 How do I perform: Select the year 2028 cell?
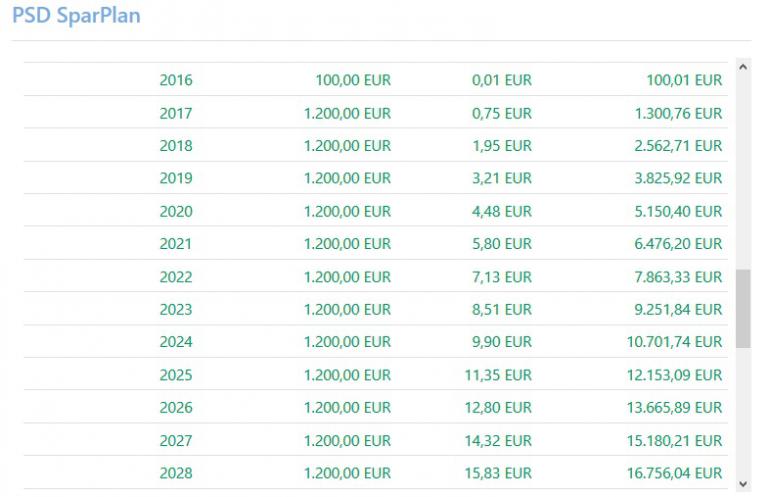click(176, 473)
